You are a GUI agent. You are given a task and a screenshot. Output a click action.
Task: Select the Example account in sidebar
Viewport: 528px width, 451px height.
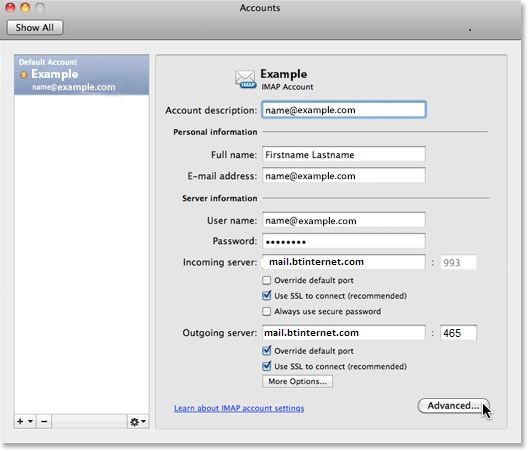tap(81, 75)
